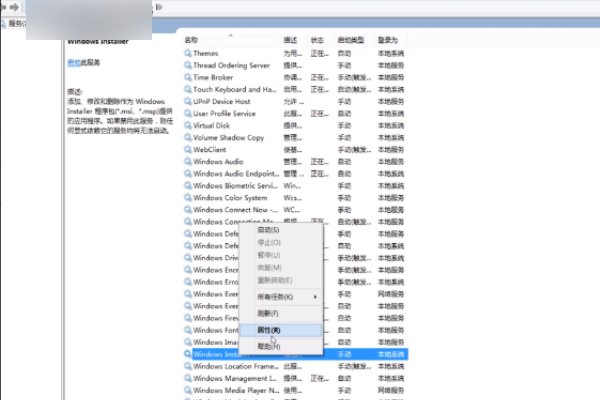
Task: Click the highlighted Windows Installer service icon
Action: point(188,354)
